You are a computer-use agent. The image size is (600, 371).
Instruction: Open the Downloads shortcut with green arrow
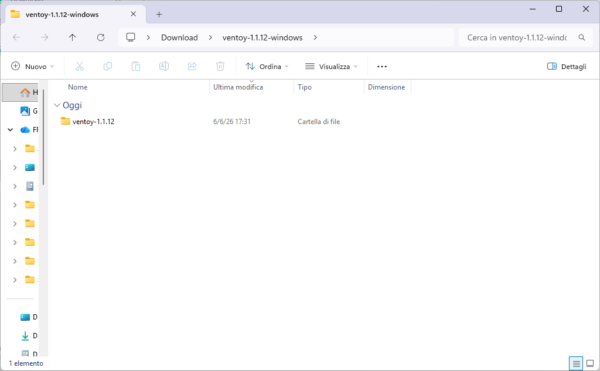pos(29,336)
